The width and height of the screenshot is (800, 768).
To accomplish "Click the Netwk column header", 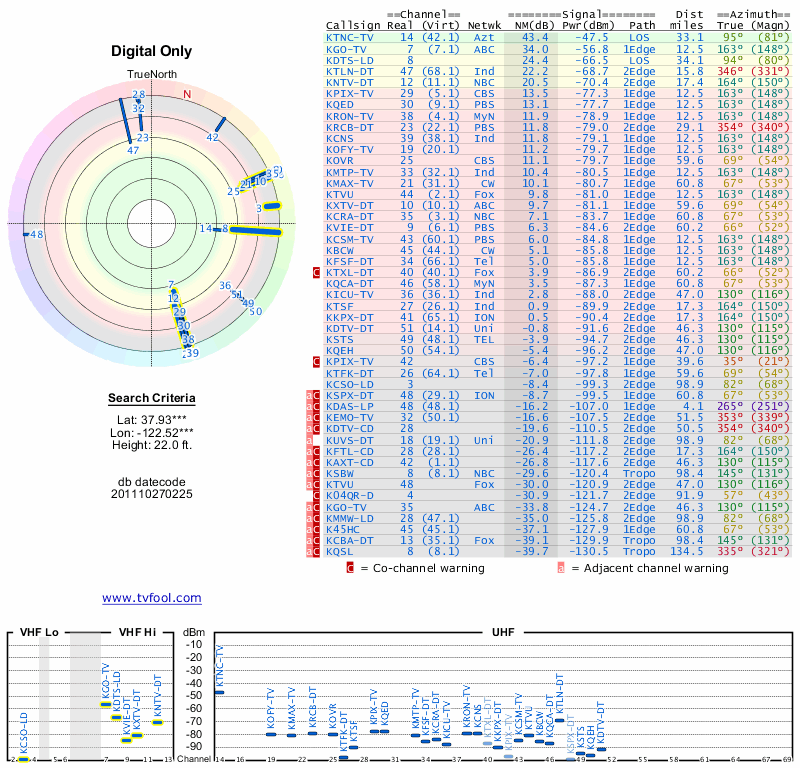I will click(484, 26).
